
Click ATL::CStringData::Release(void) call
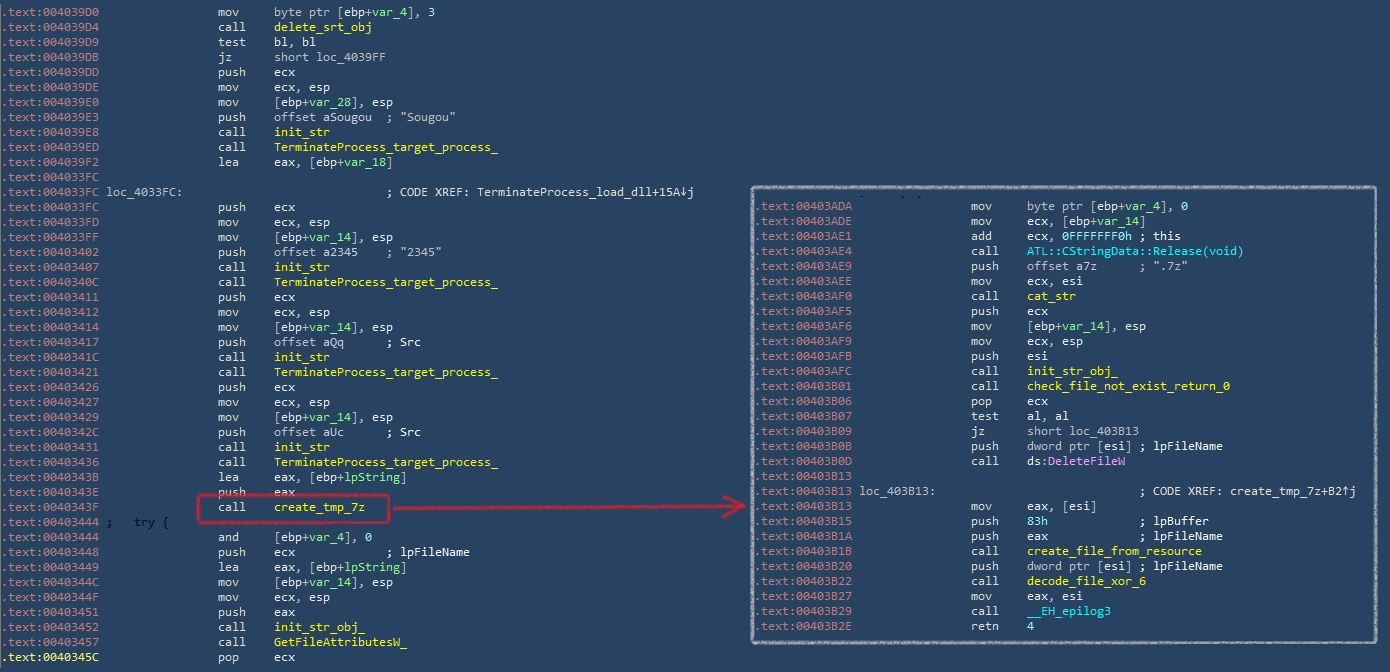1135,251
